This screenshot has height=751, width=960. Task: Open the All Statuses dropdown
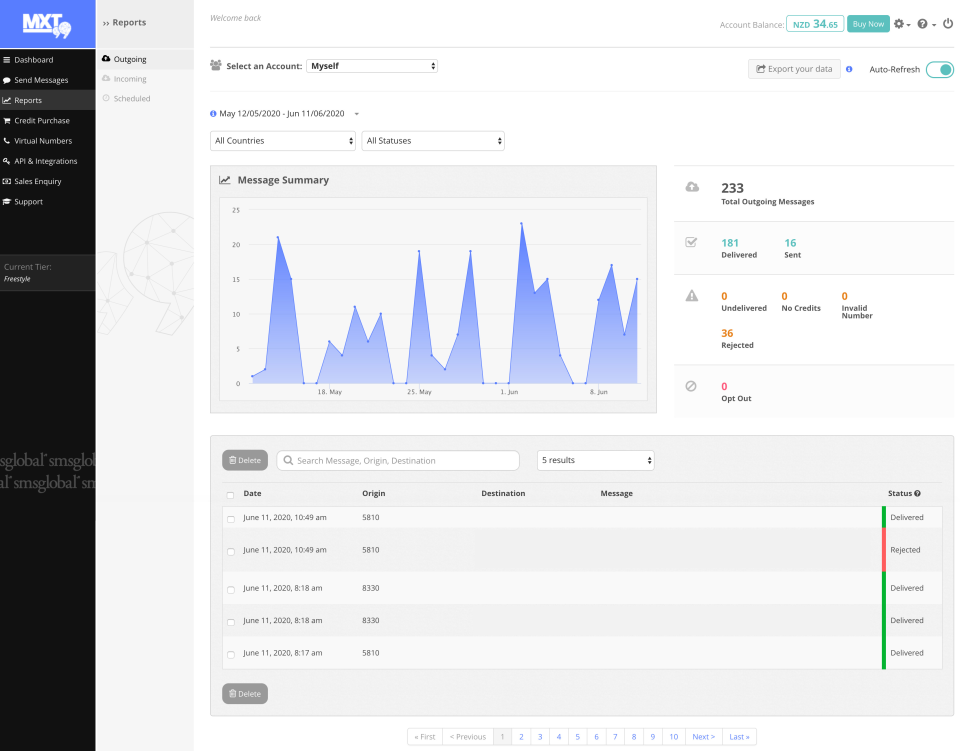(433, 141)
